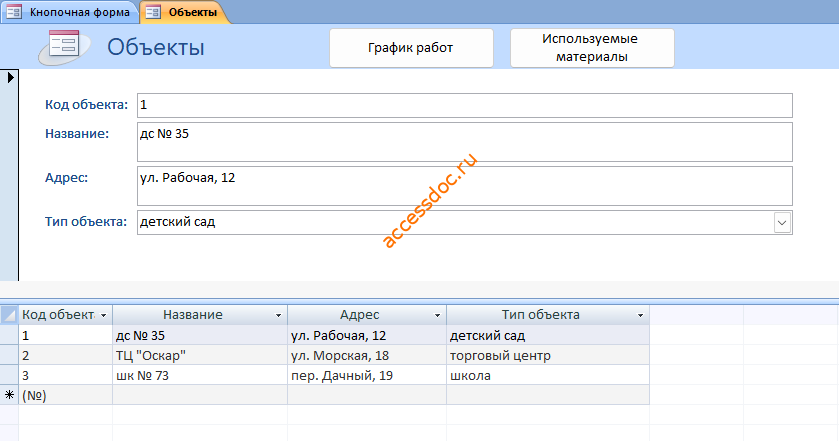Click the Адрес input field

464,186
